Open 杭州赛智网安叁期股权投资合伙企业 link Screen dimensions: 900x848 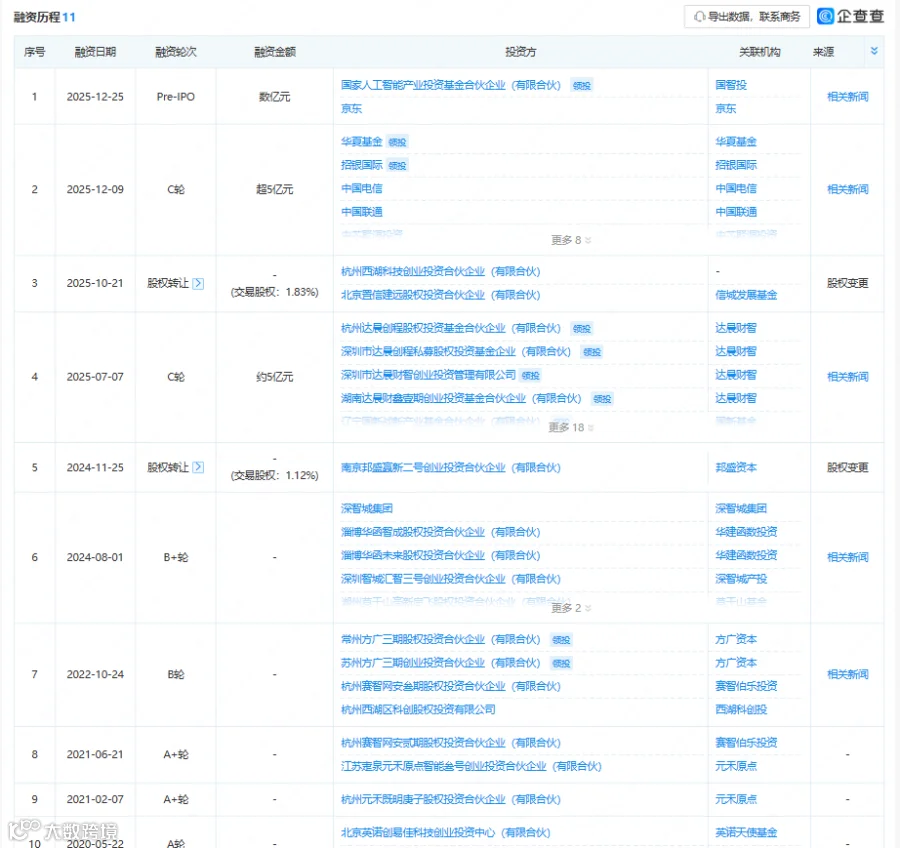coord(451,686)
